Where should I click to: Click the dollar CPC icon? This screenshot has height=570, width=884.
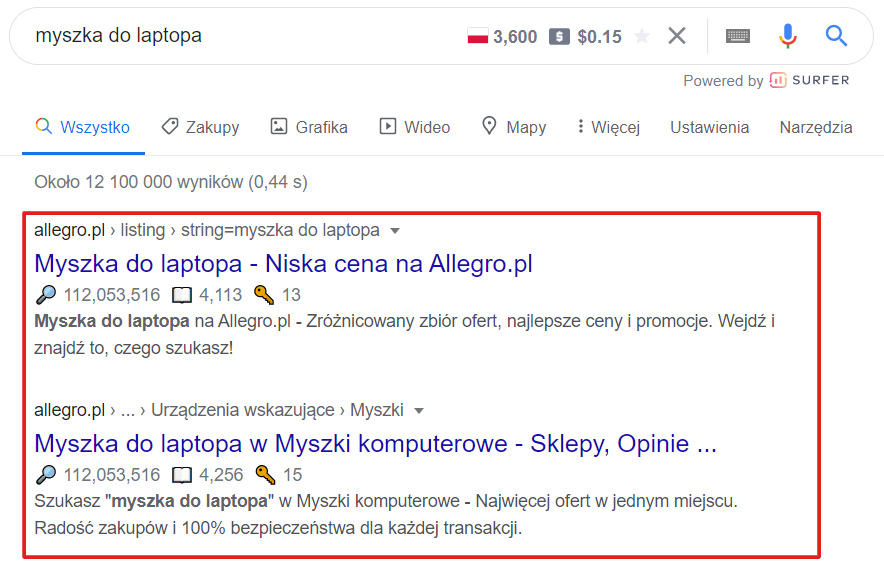pos(559,37)
